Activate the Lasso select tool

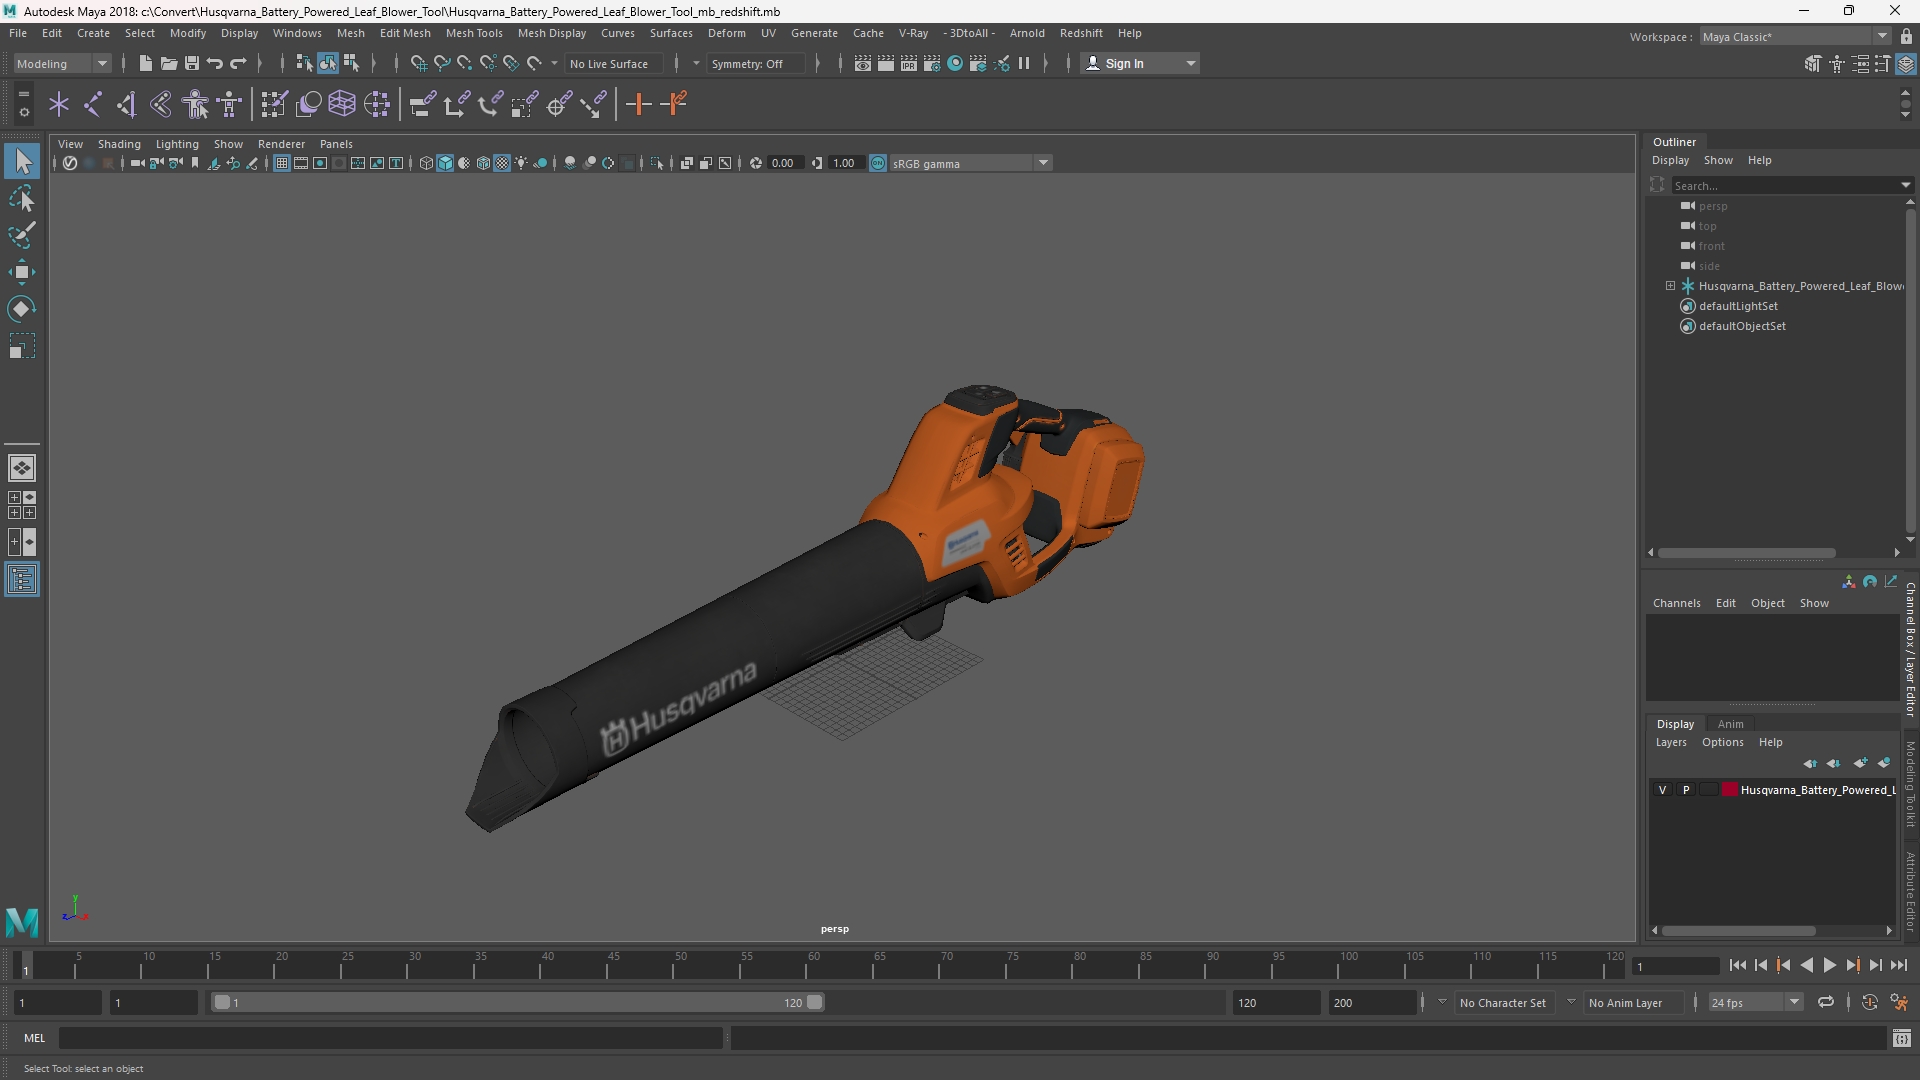click(x=22, y=198)
